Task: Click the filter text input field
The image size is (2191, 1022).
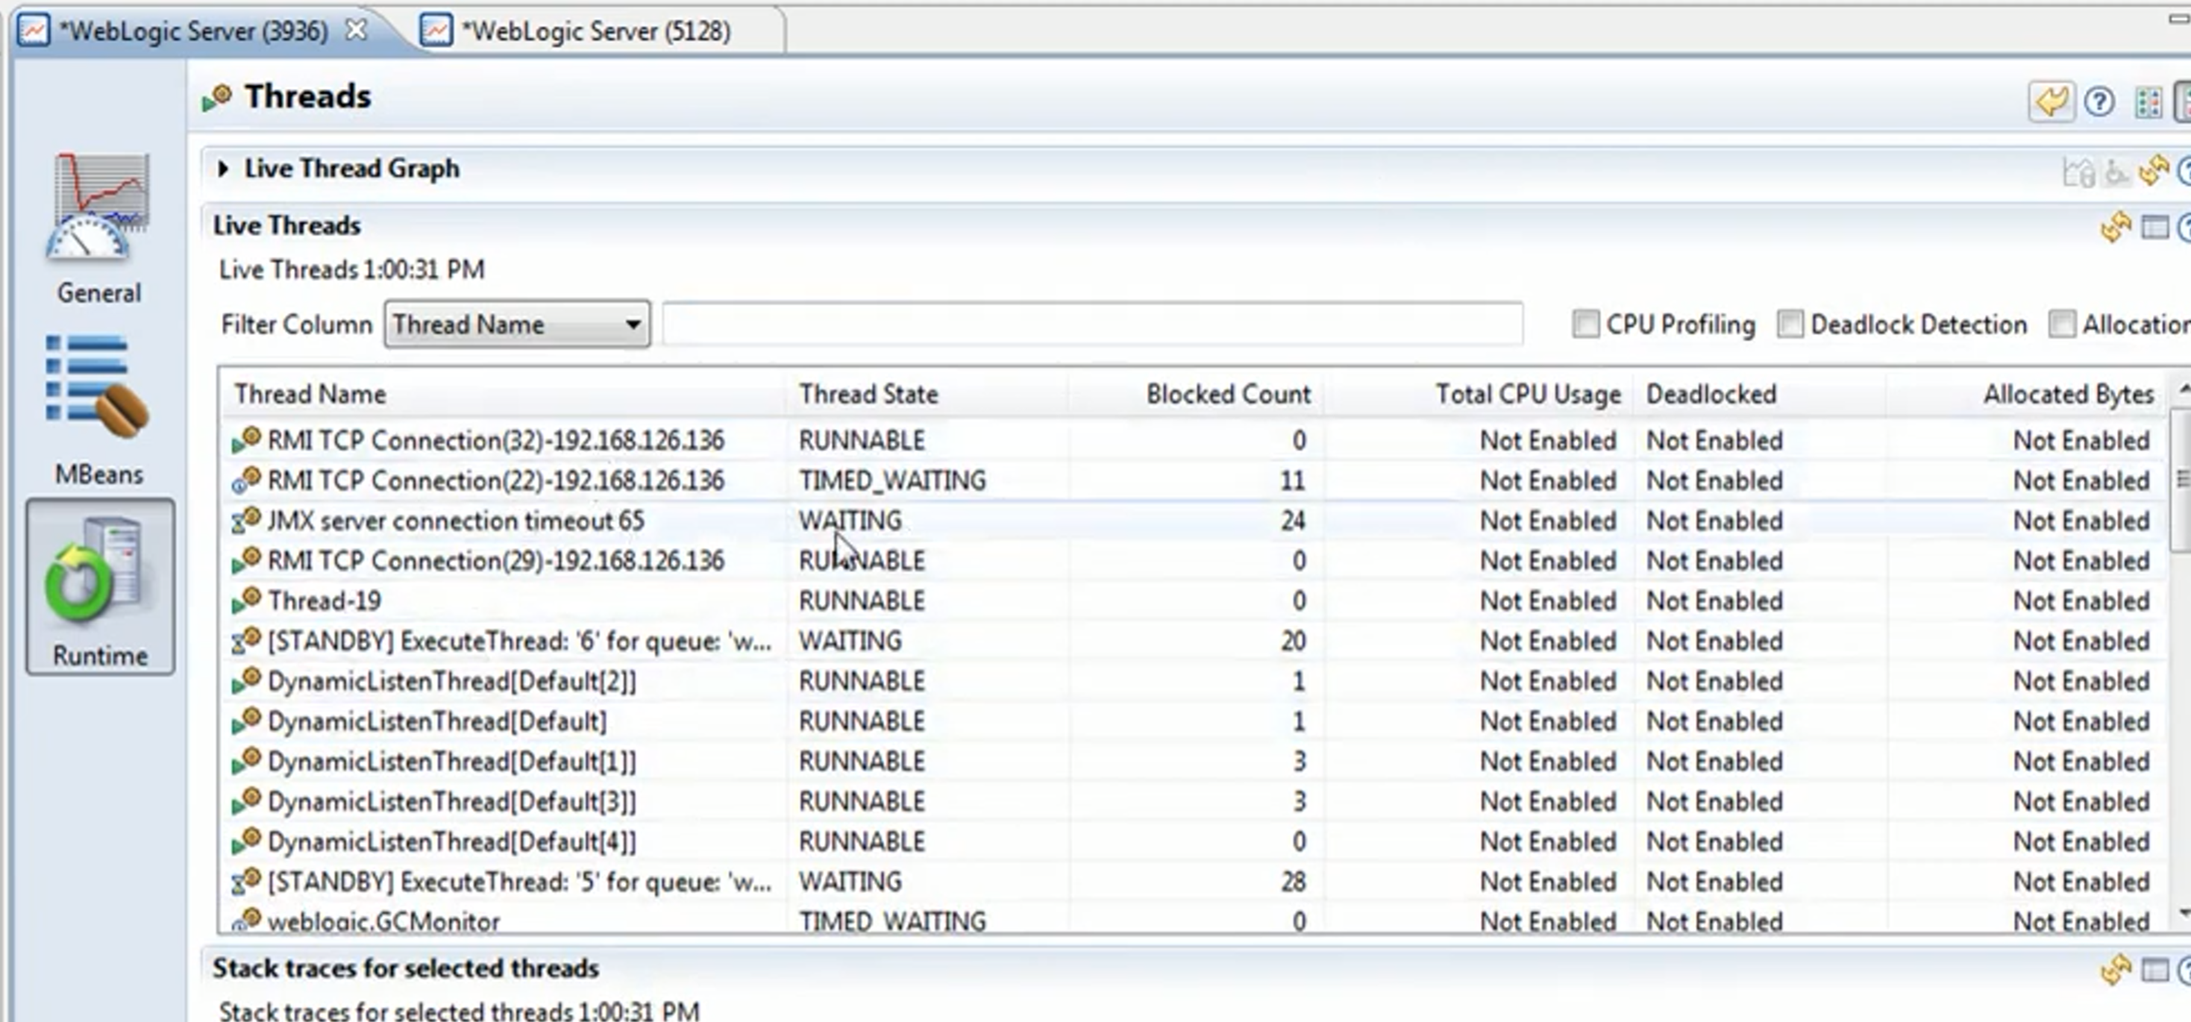Action: pyautogui.click(x=1092, y=324)
